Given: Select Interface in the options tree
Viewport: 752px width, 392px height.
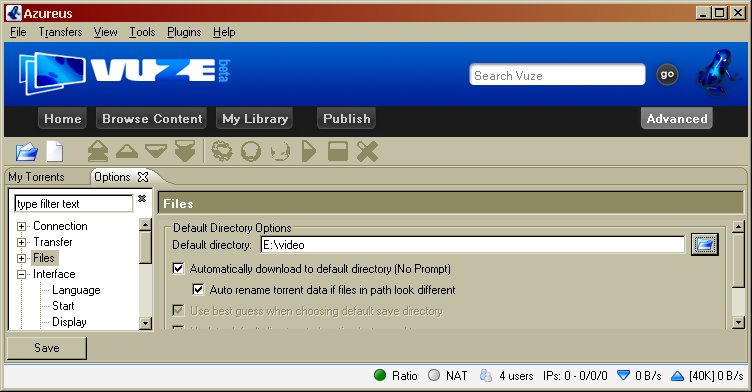Looking at the screenshot, I should [54, 274].
